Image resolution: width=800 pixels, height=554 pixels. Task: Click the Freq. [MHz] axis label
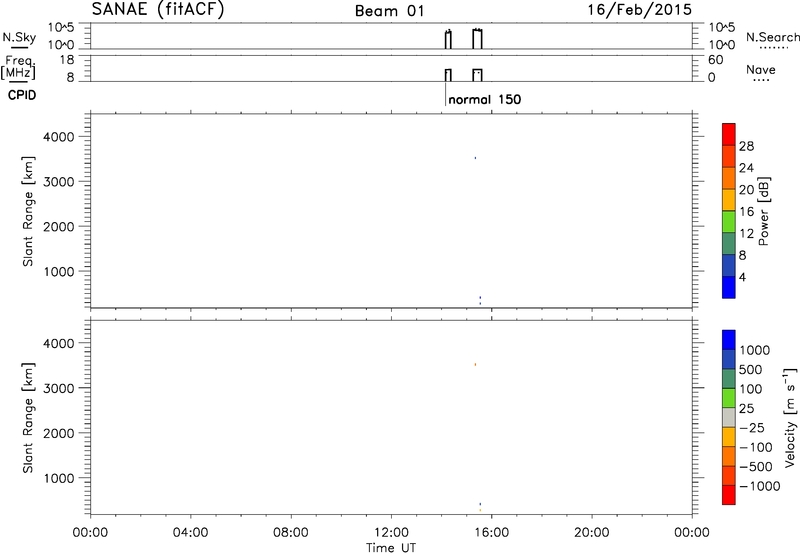pyautogui.click(x=19, y=68)
